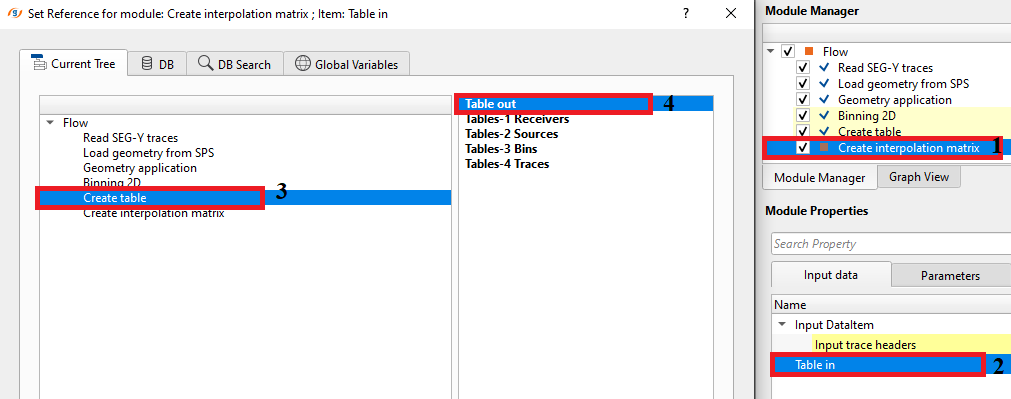Open the Global Variables tab

tap(346, 64)
